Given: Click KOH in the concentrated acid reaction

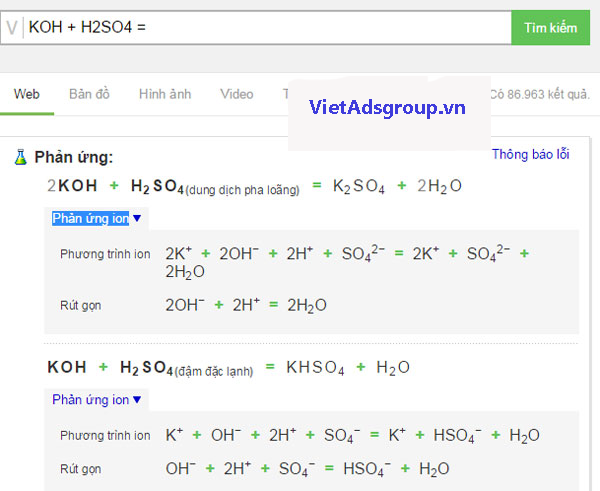Looking at the screenshot, I should [x=67, y=367].
